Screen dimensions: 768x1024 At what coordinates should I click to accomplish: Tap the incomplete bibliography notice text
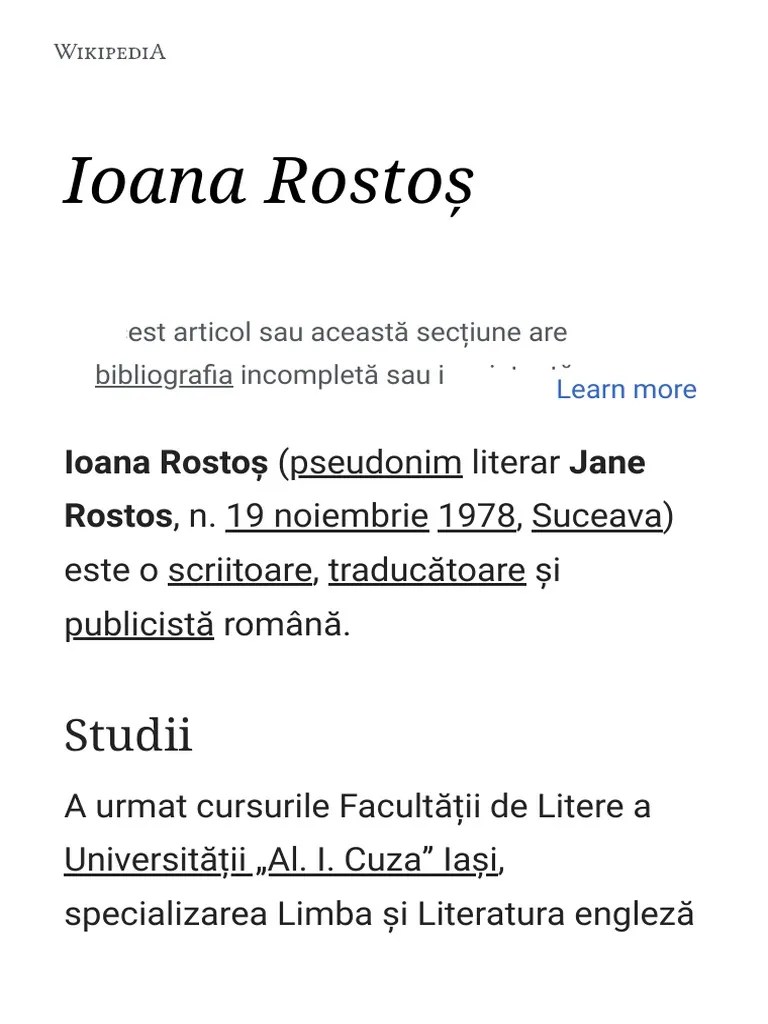click(x=348, y=332)
